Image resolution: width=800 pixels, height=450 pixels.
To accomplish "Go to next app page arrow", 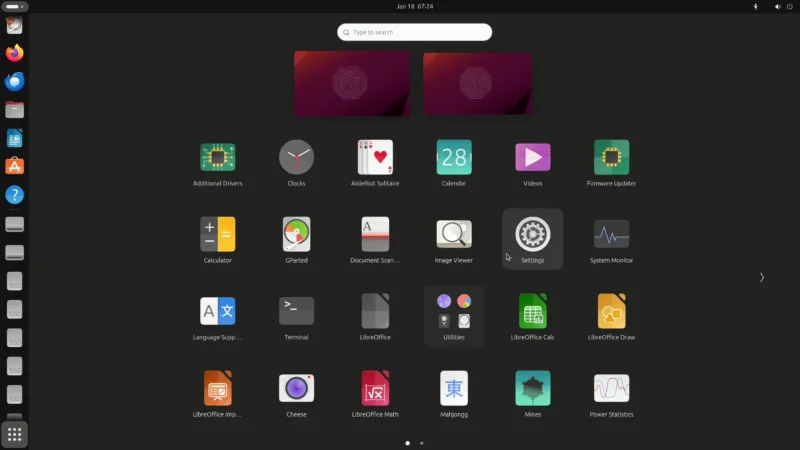I will [x=761, y=277].
